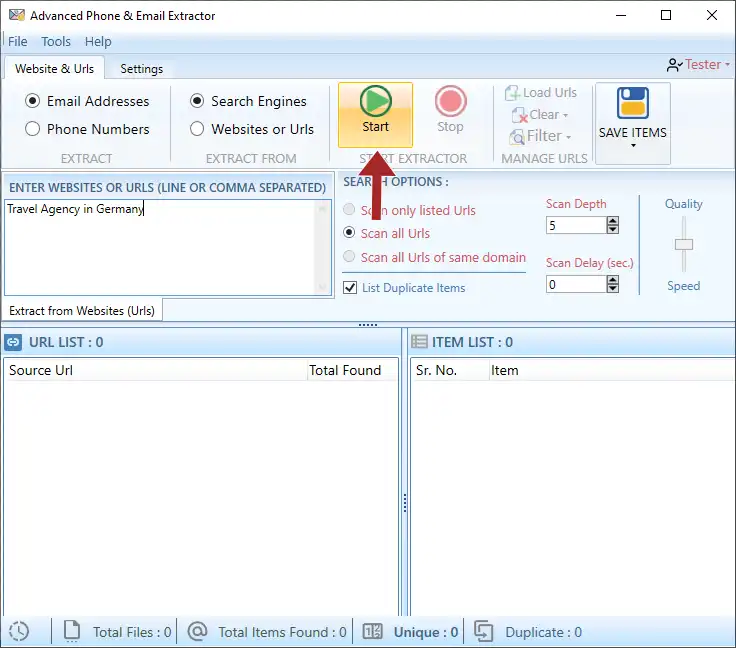Click the Save Items floppy disk icon

pyautogui.click(x=632, y=103)
